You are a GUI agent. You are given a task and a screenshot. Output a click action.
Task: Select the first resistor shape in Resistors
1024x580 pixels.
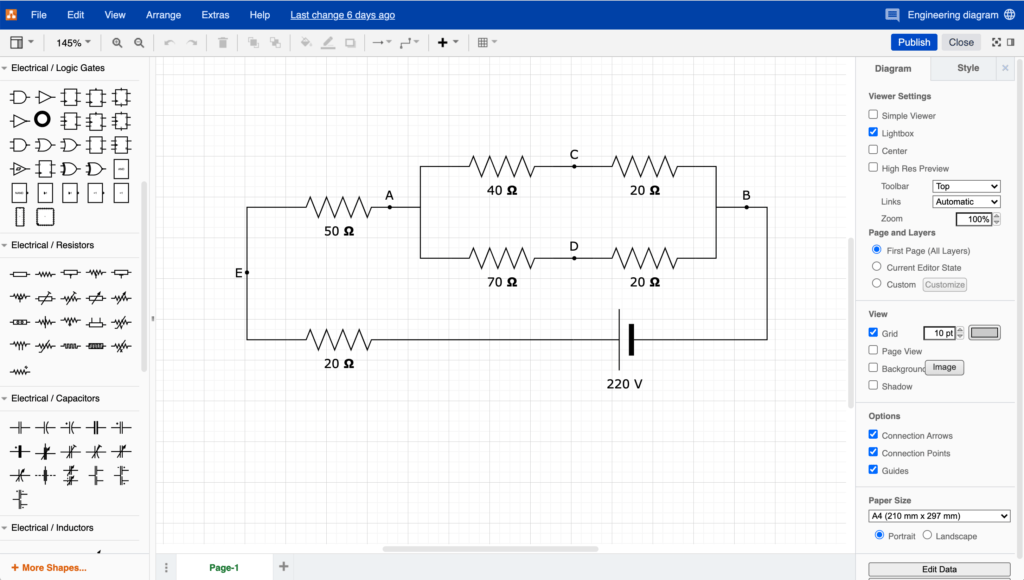pos(20,274)
